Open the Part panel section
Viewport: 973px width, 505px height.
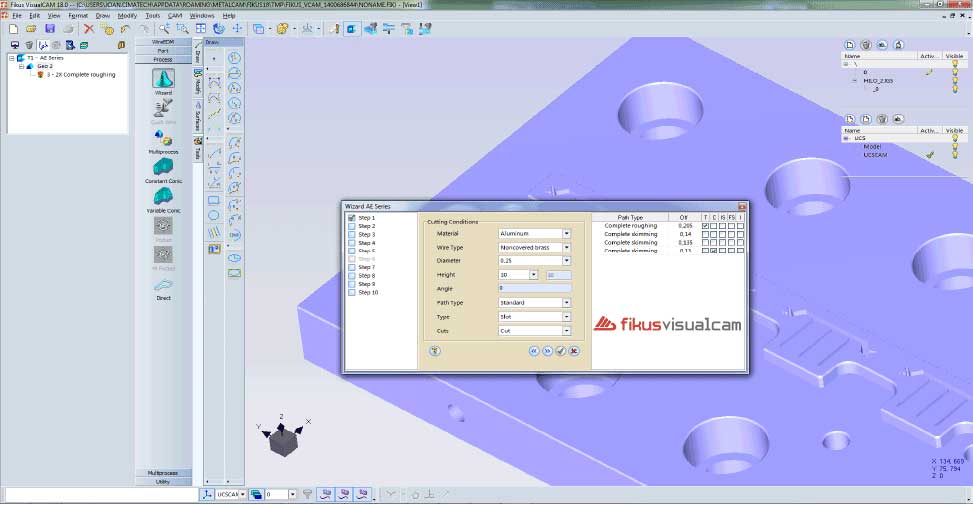coord(162,51)
